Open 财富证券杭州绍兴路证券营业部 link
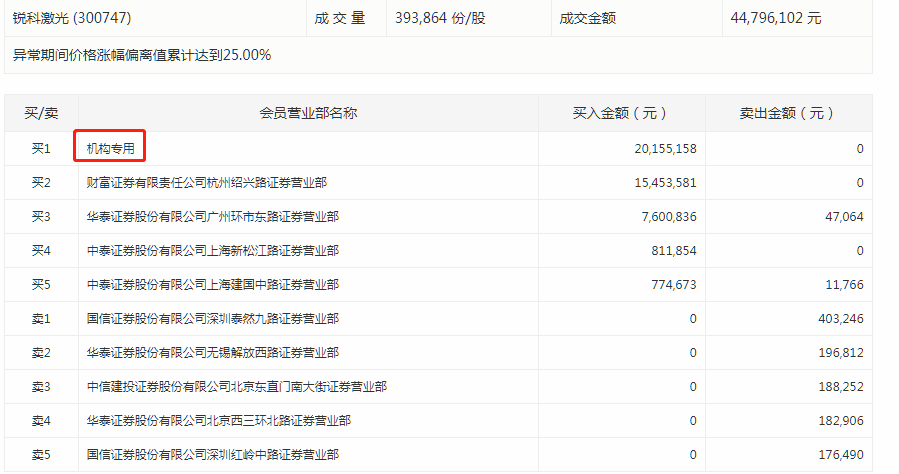The image size is (899, 474). pos(206,183)
